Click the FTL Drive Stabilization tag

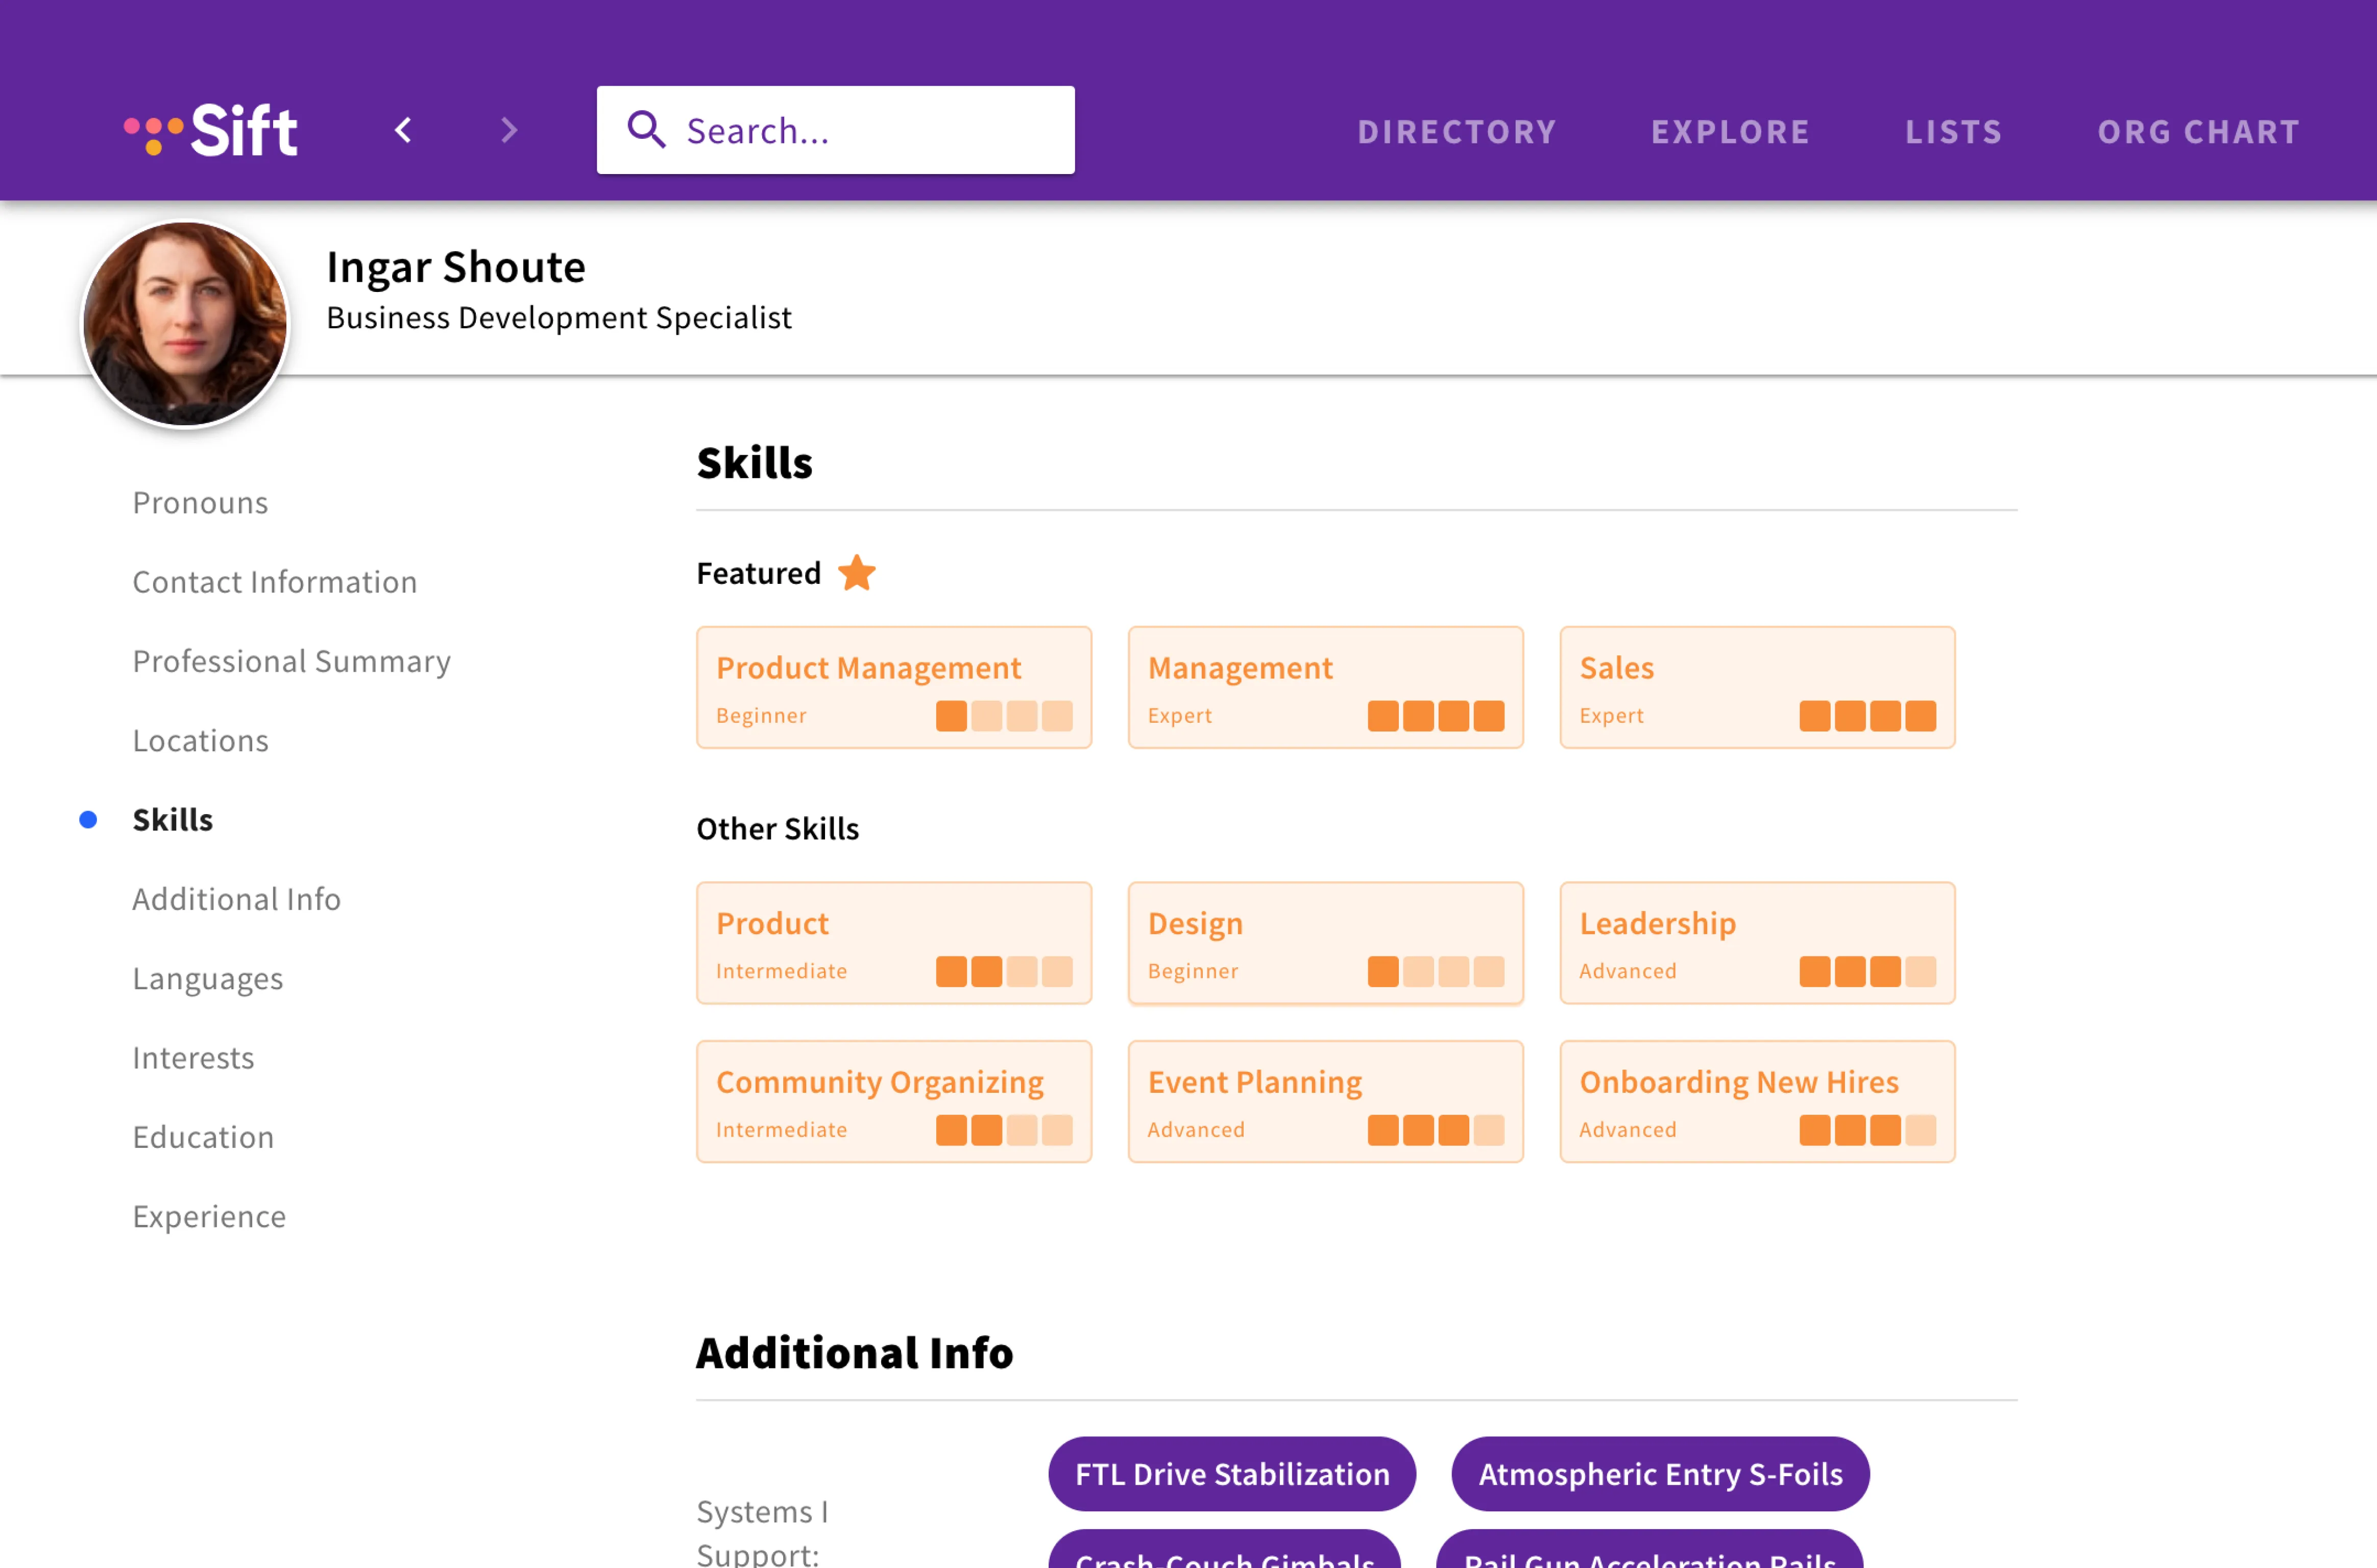(x=1231, y=1473)
